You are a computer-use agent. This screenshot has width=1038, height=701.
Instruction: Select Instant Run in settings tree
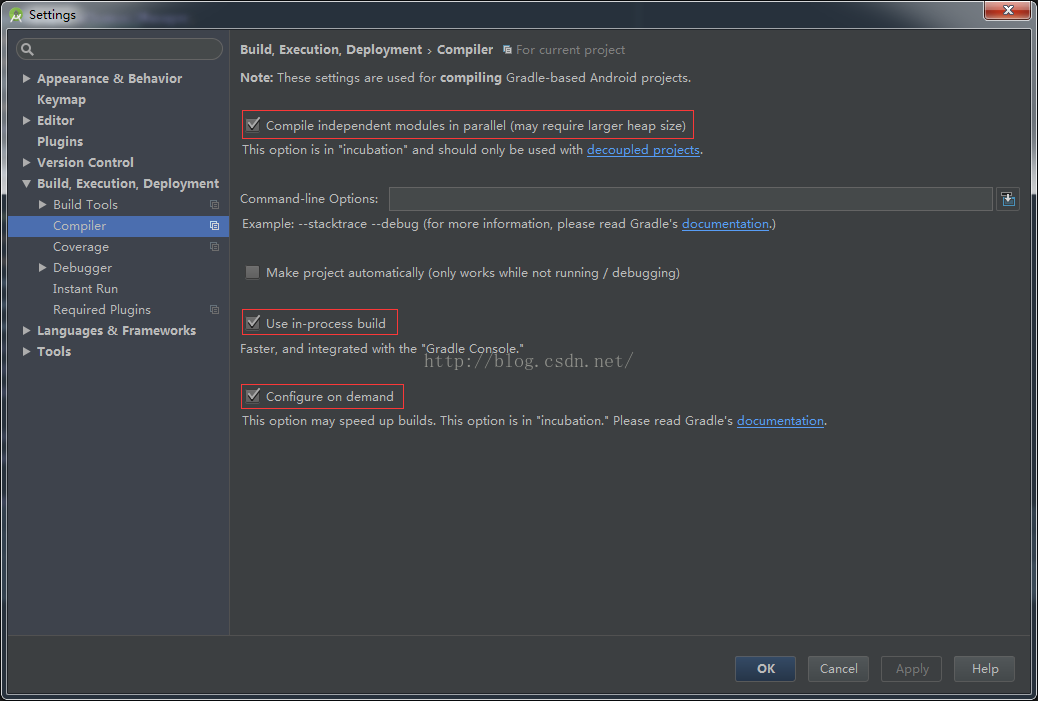85,289
